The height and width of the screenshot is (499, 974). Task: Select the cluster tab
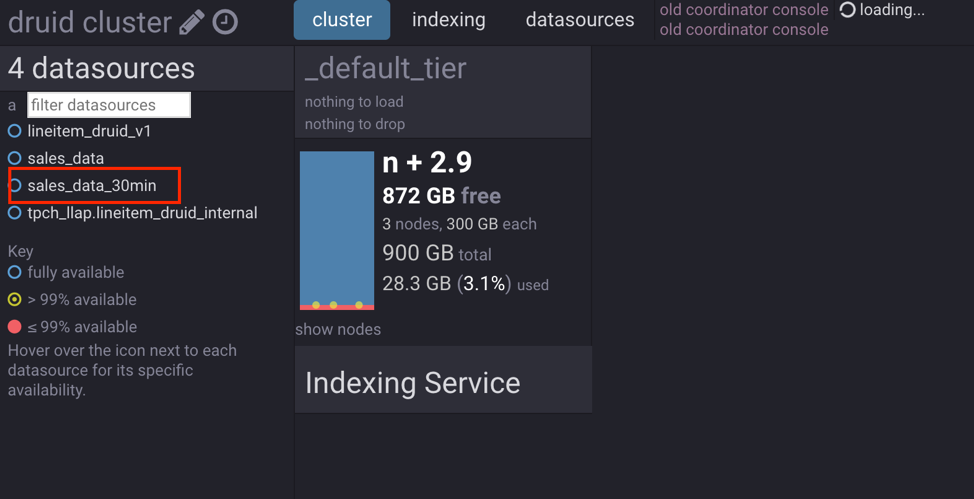tap(342, 20)
